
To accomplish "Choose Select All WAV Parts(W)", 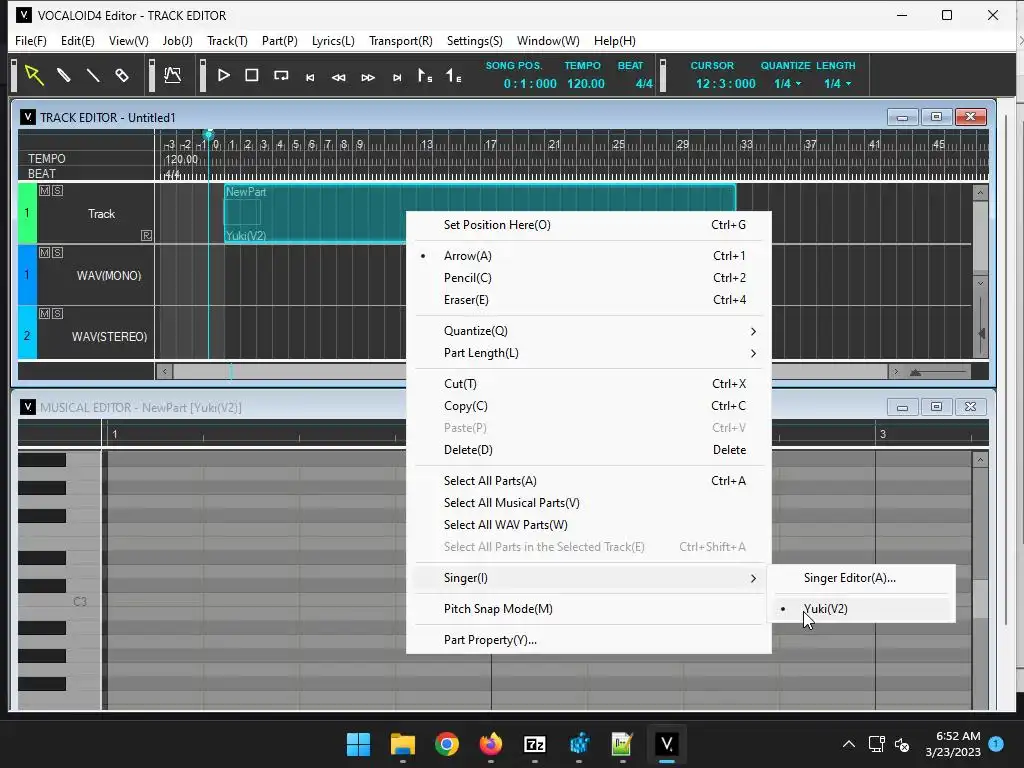I will point(588,525).
